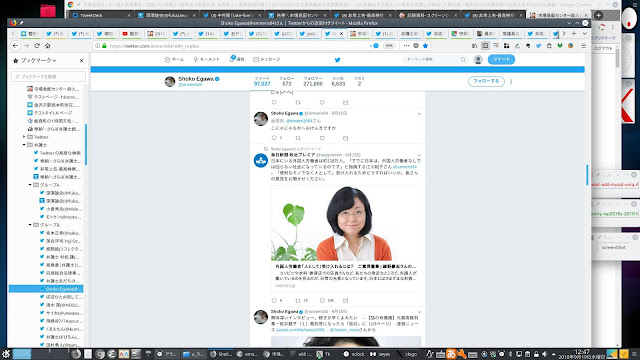Image resolution: width=640 pixels, height=360 pixels.
Task: Toggle Firefox sidebar button
Action: pyautogui.click(x=485, y=46)
